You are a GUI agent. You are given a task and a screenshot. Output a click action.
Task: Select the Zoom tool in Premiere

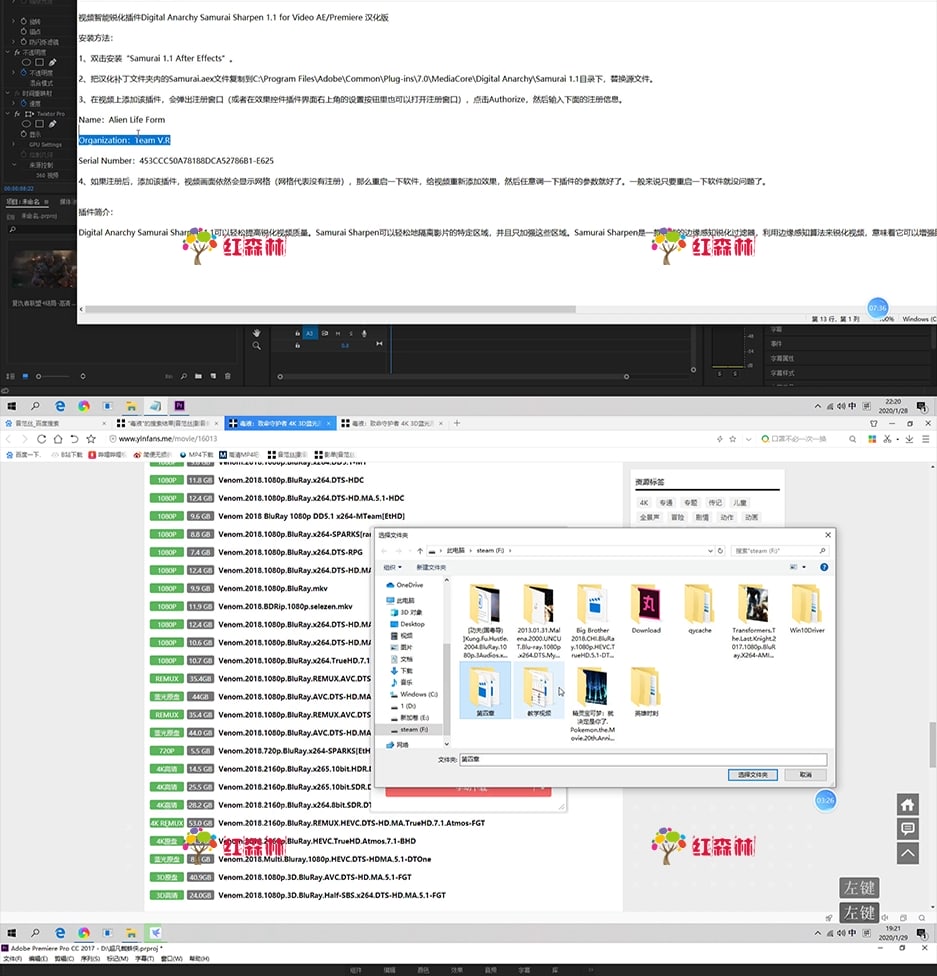tap(257, 345)
